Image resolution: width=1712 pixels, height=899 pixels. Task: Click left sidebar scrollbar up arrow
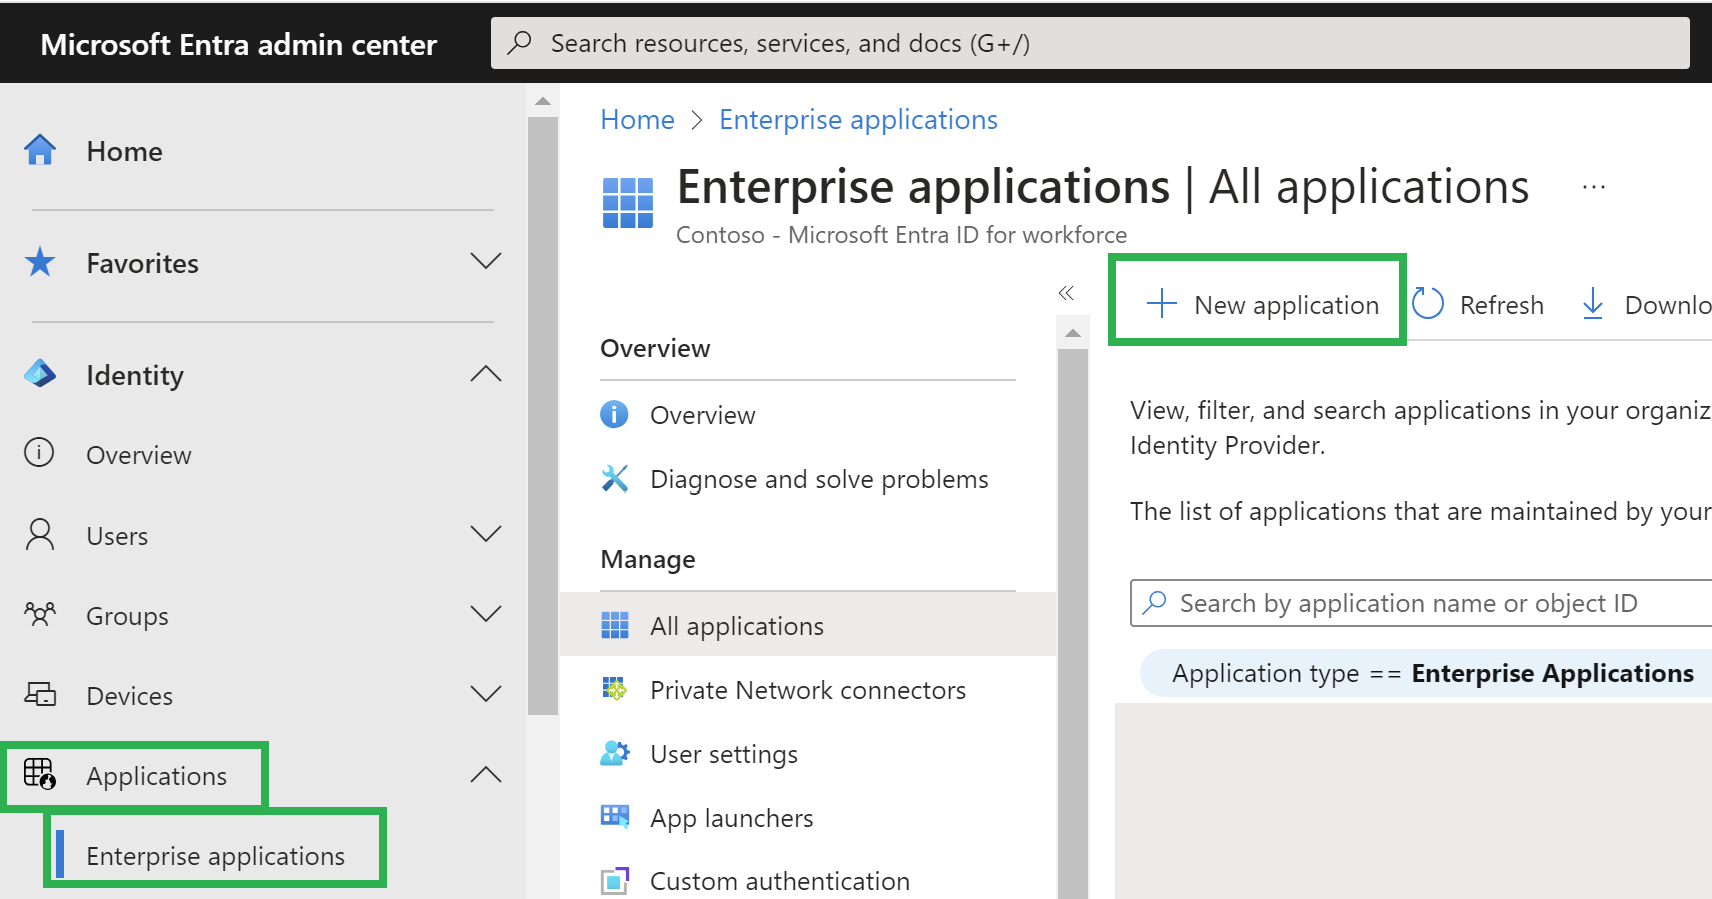pyautogui.click(x=543, y=101)
